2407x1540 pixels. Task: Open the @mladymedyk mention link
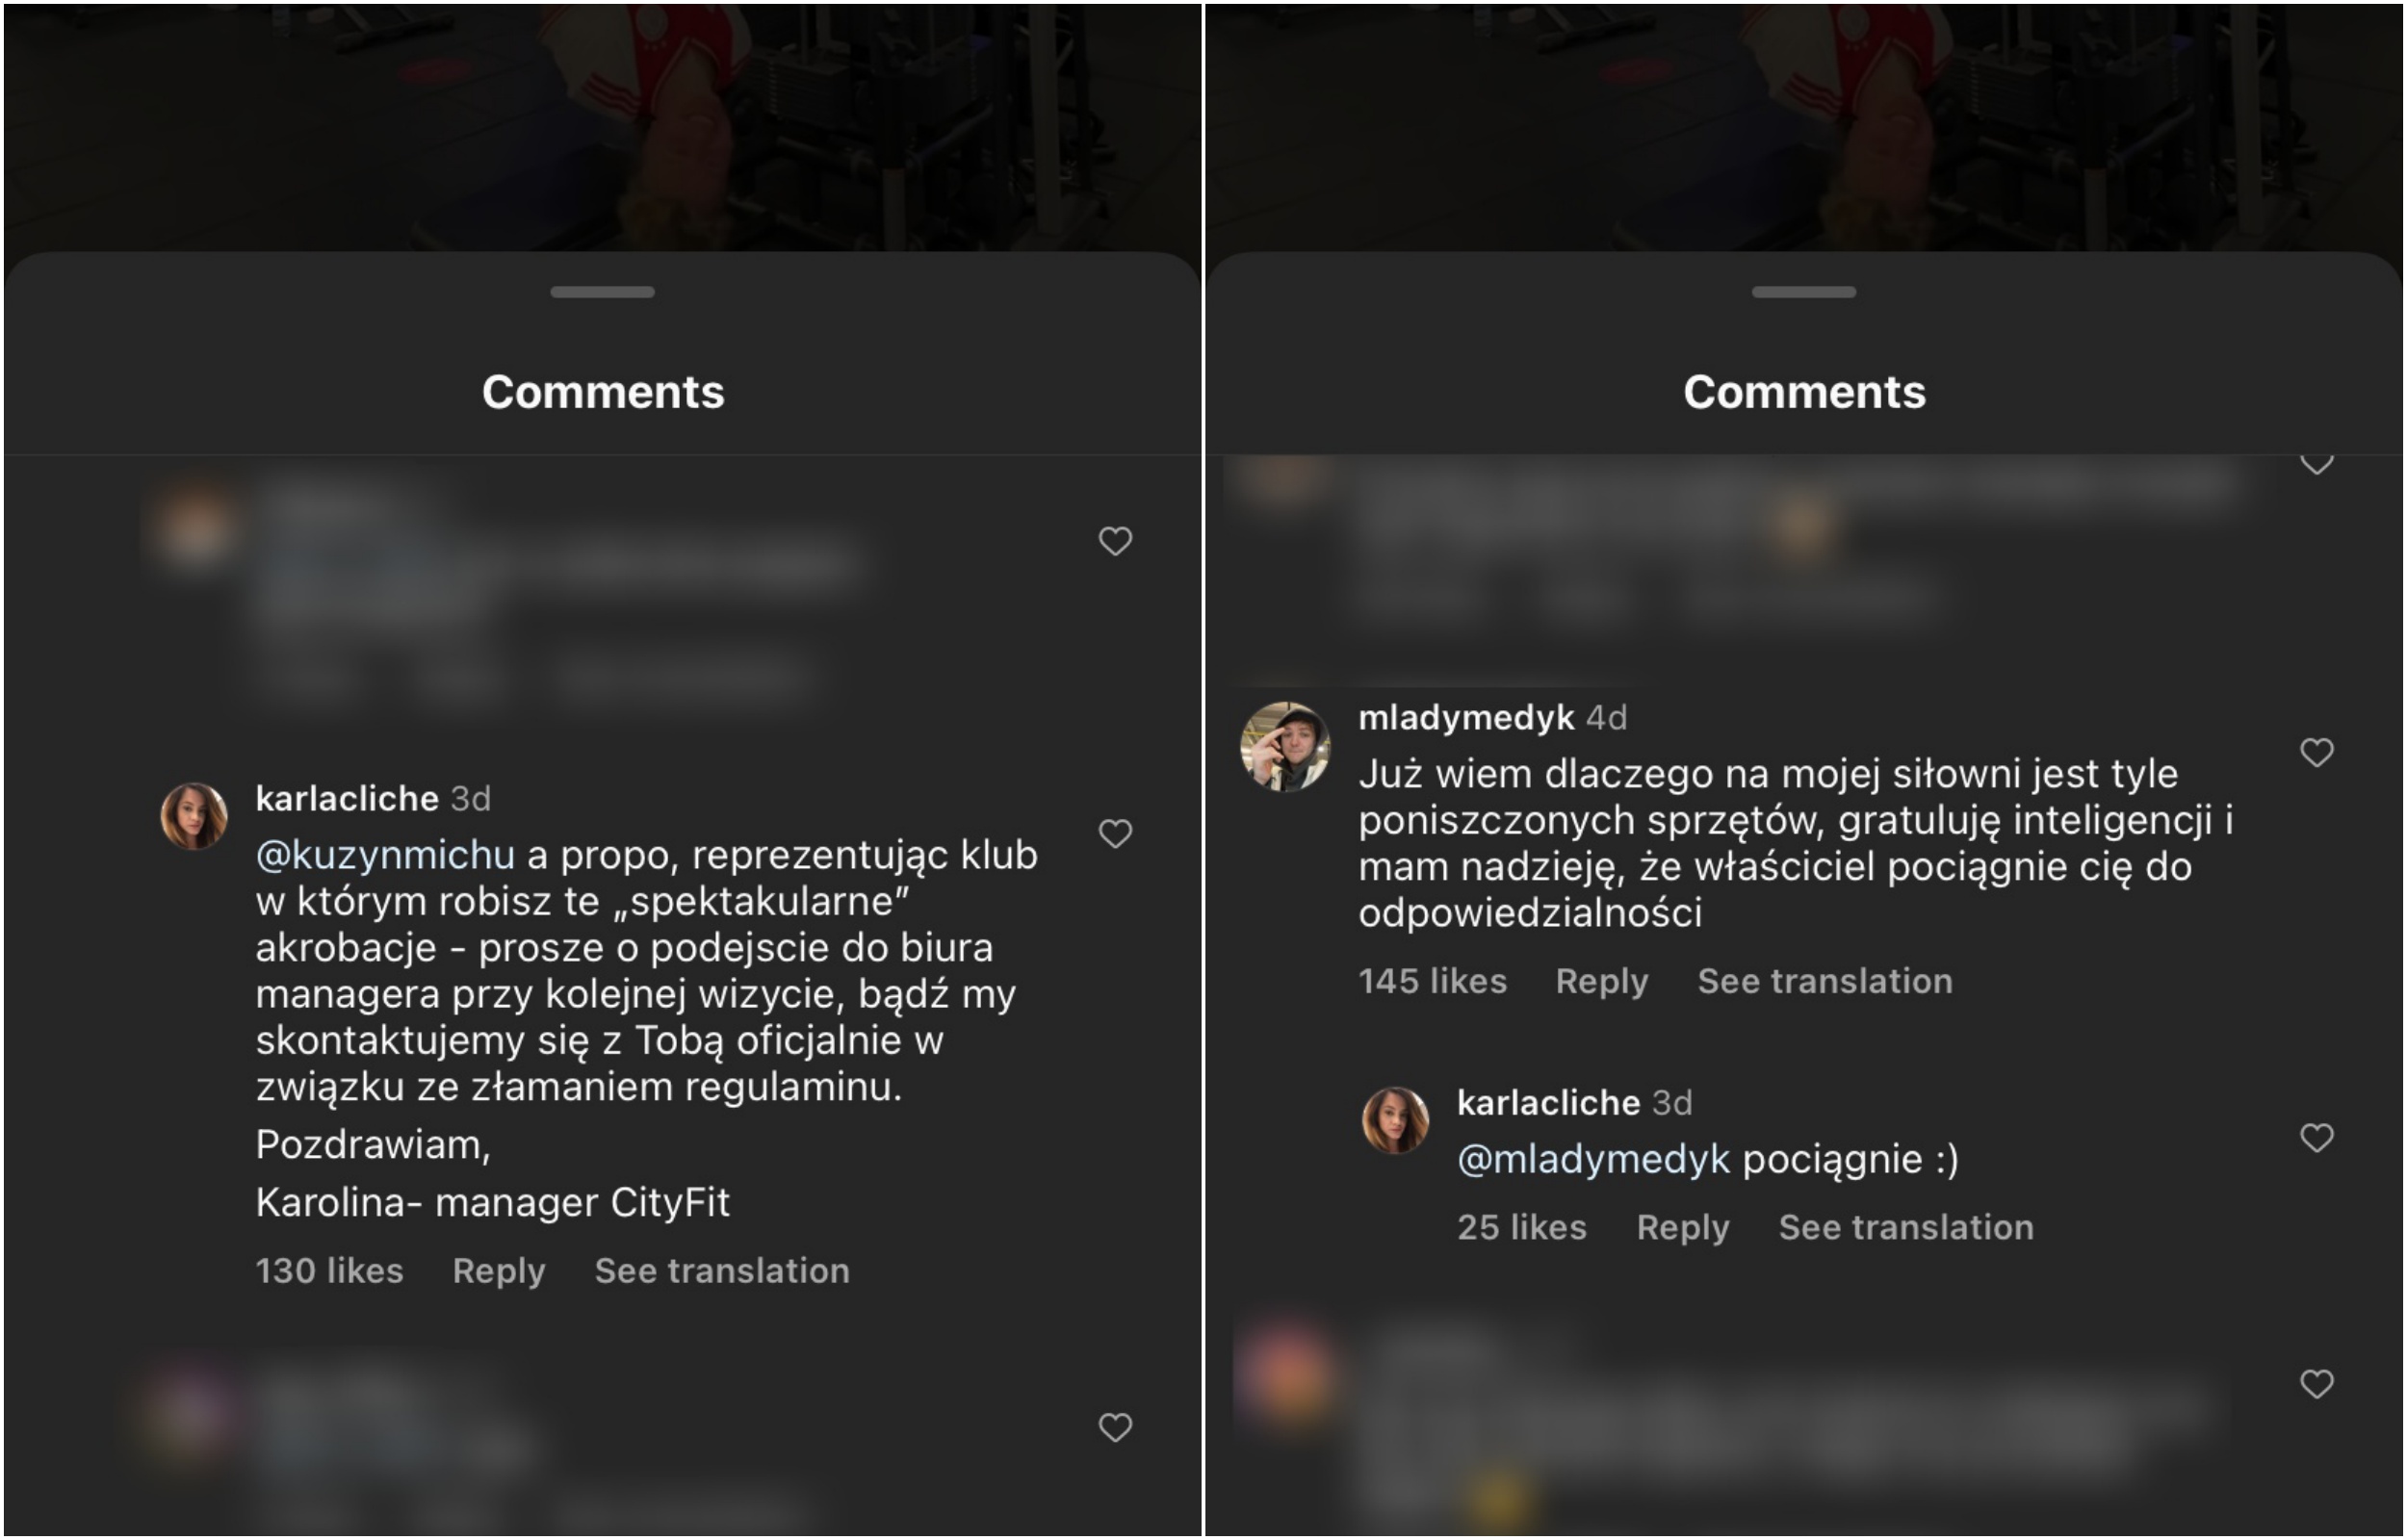point(1593,1160)
